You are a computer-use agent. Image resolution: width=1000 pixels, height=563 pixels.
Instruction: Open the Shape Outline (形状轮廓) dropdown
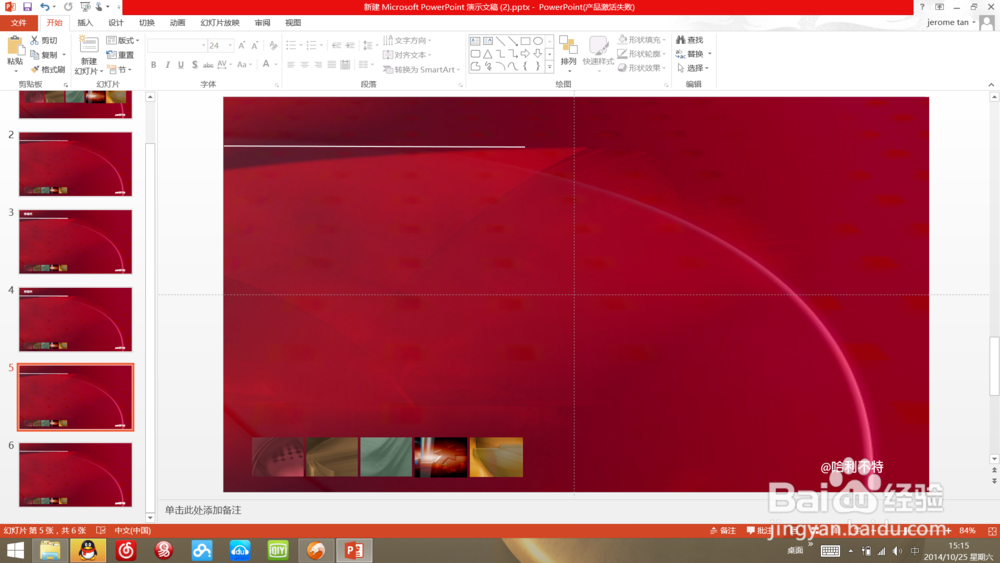pos(642,54)
